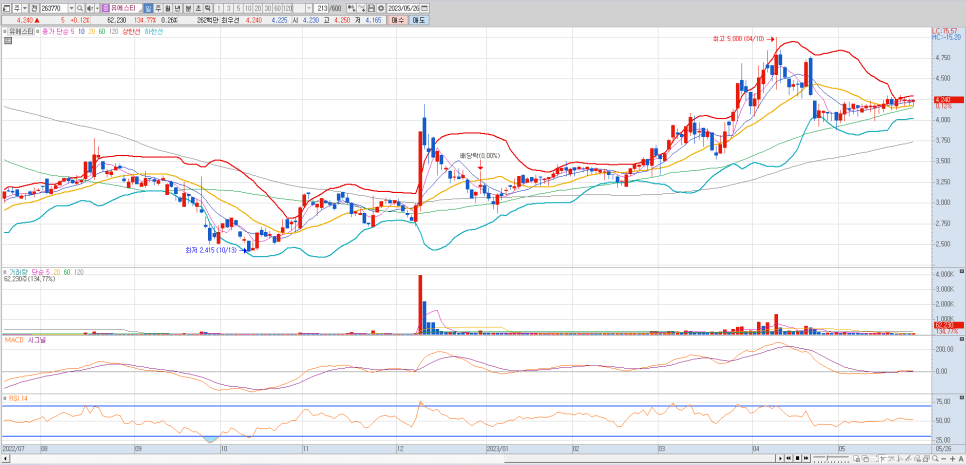The height and width of the screenshot is (465, 966).
Task: Click the 매수 buy button
Action: pos(397,20)
